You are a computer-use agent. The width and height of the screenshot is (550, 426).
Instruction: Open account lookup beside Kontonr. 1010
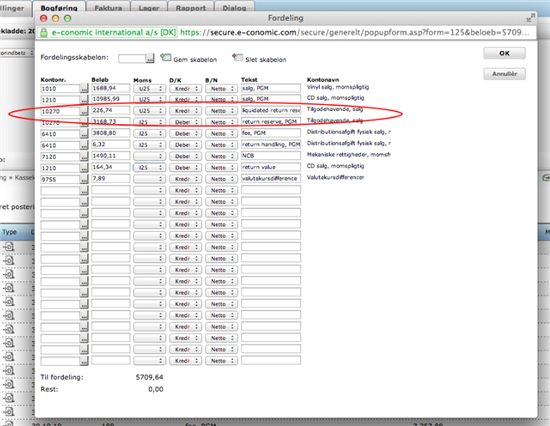pos(83,88)
